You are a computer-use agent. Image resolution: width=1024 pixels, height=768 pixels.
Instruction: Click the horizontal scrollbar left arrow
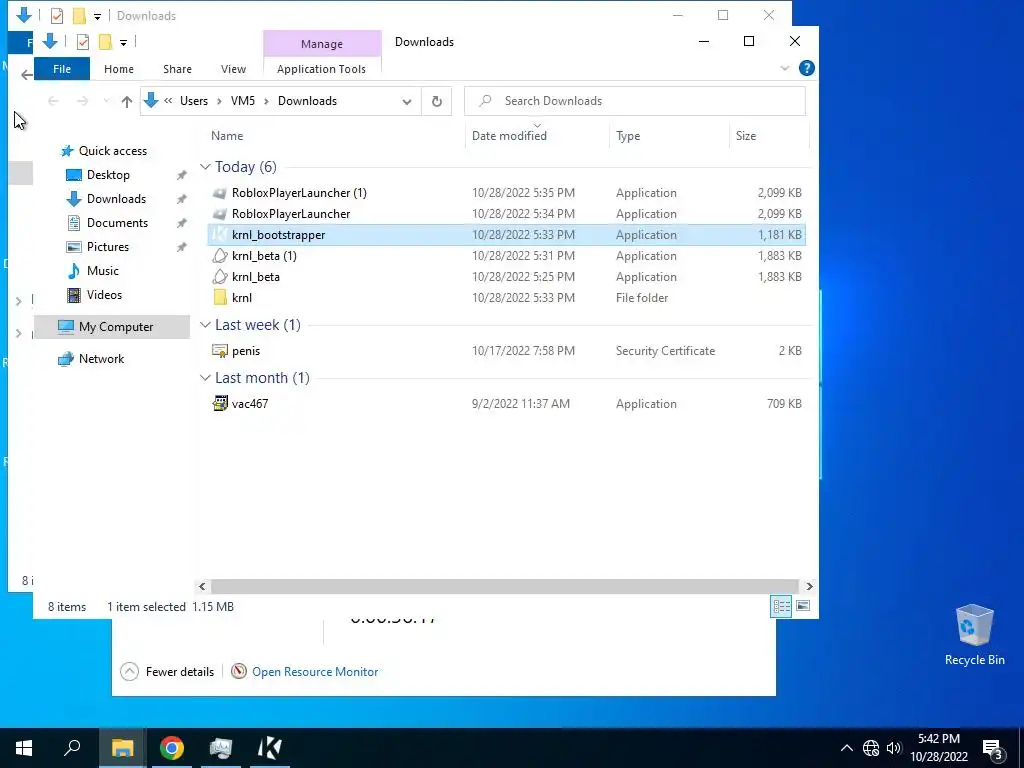tap(202, 586)
